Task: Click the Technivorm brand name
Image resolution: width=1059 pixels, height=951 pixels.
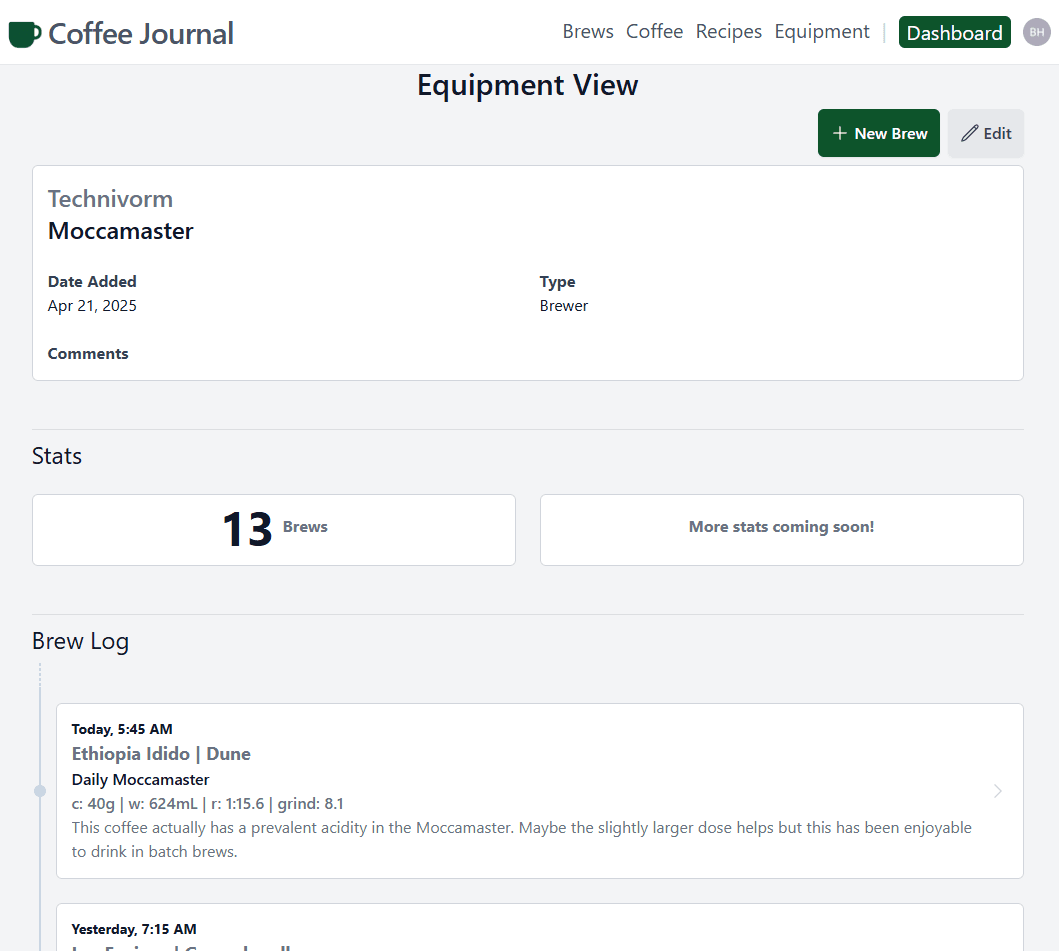Action: click(110, 199)
